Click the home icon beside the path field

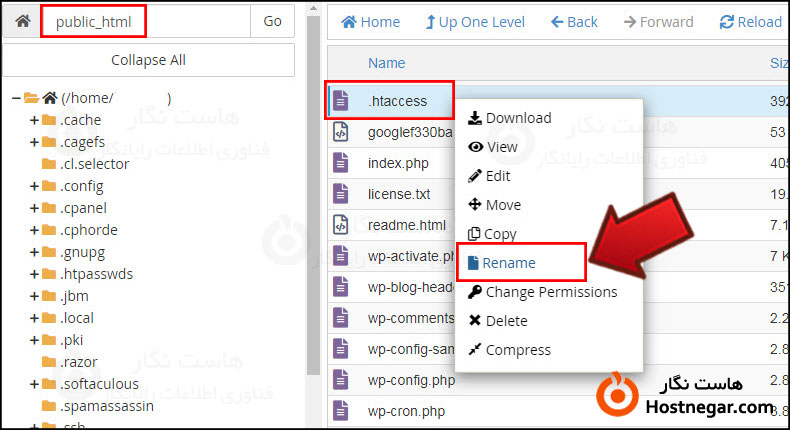tap(22, 21)
